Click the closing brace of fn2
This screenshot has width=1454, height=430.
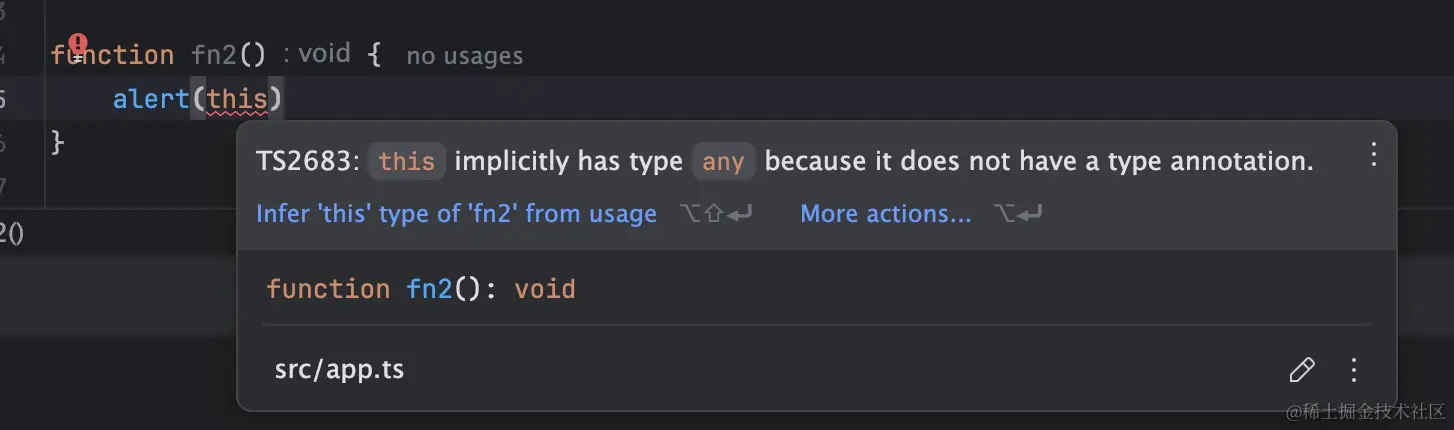tap(57, 143)
